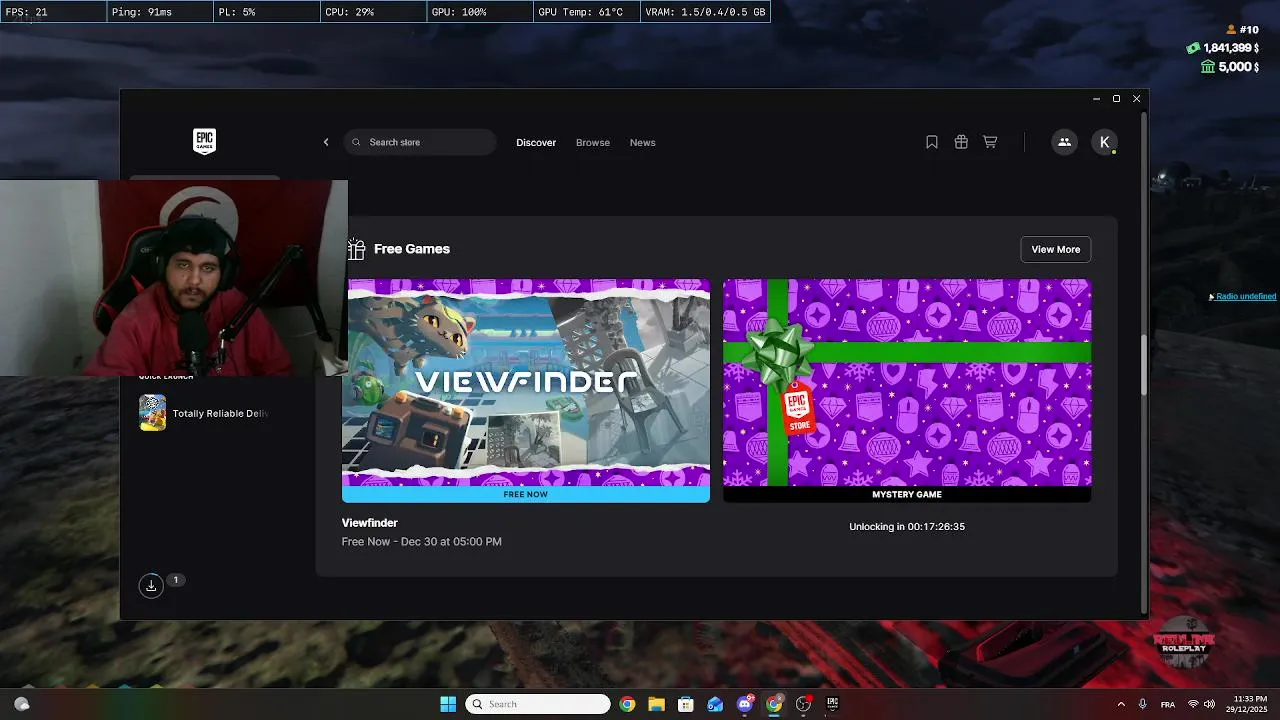Click the MYSTERY GAME label
Viewport: 1280px width, 720px height.
pyautogui.click(x=907, y=494)
